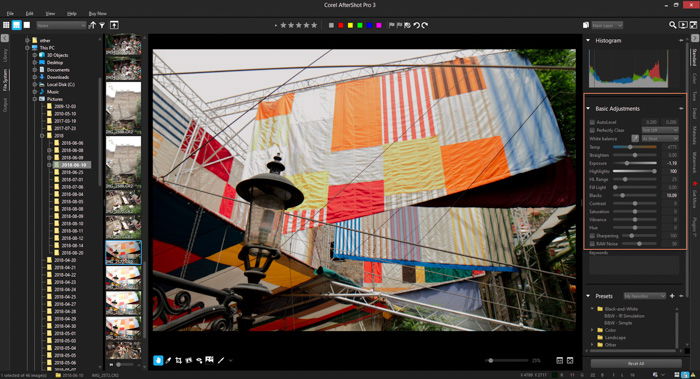The width and height of the screenshot is (700, 379).
Task: Click the upload/export box icon
Action: click(114, 25)
